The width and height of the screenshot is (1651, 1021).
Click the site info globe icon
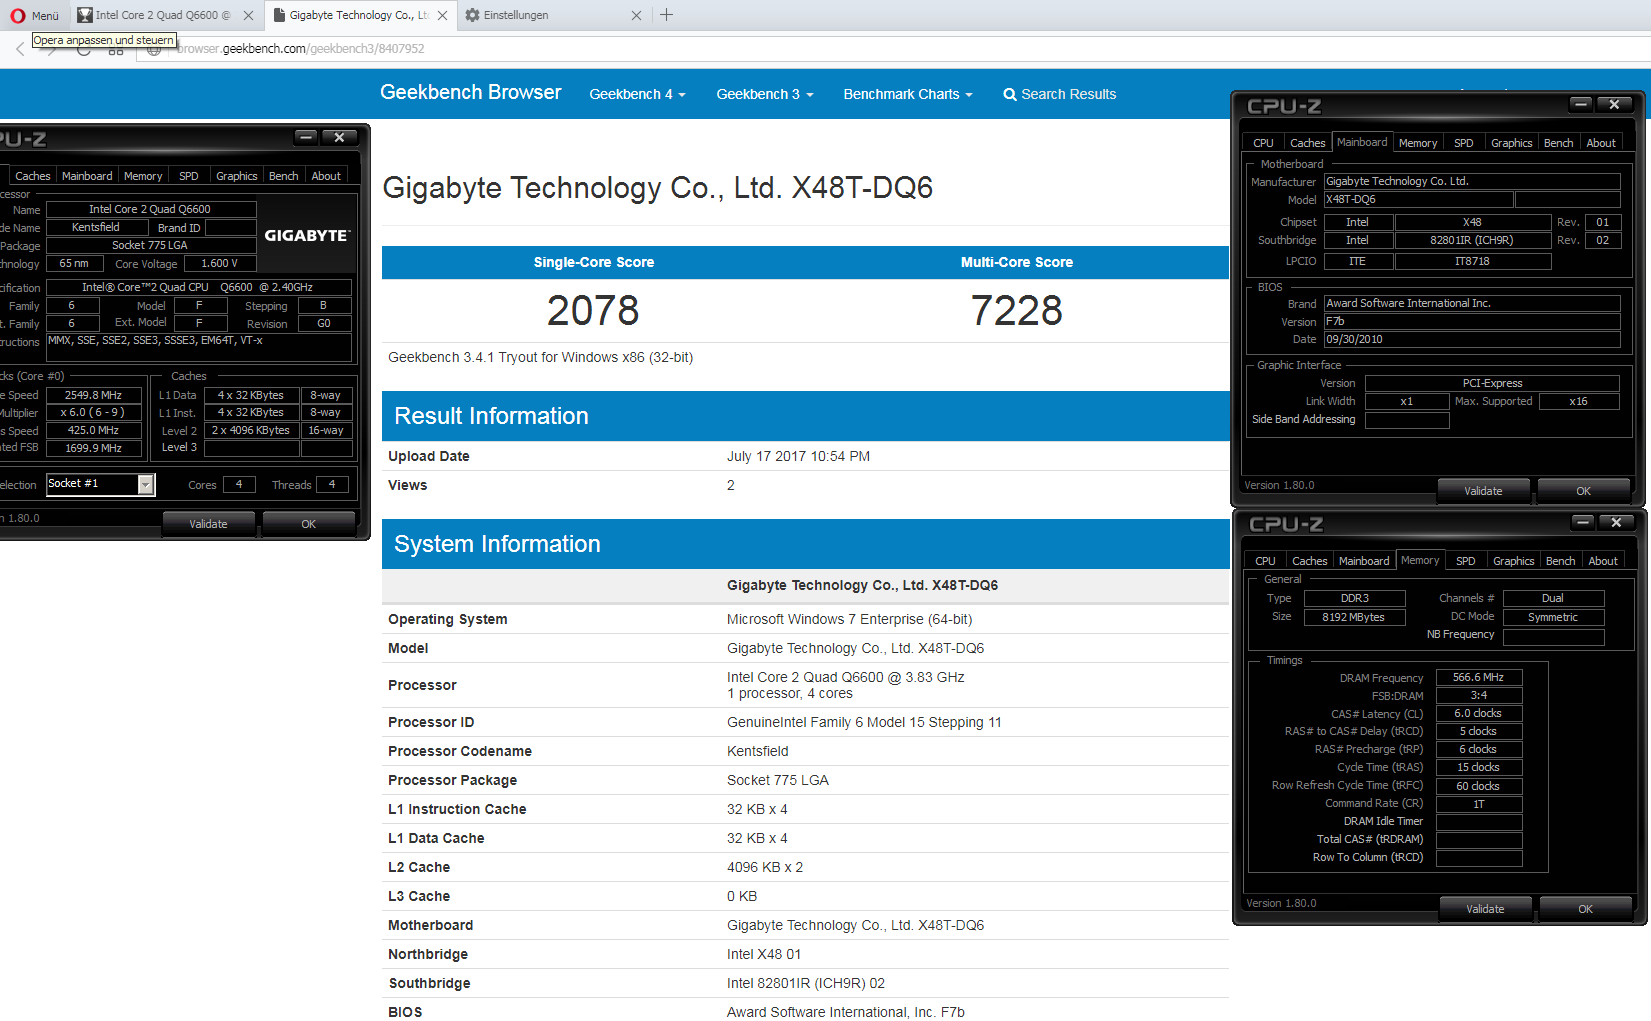pos(154,49)
